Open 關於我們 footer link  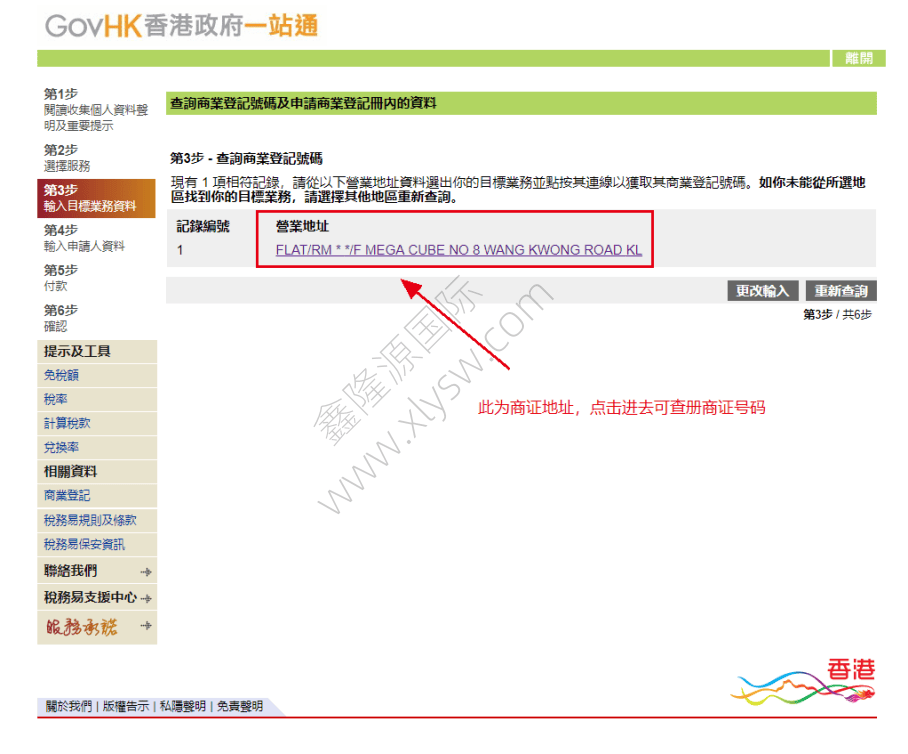point(69,707)
